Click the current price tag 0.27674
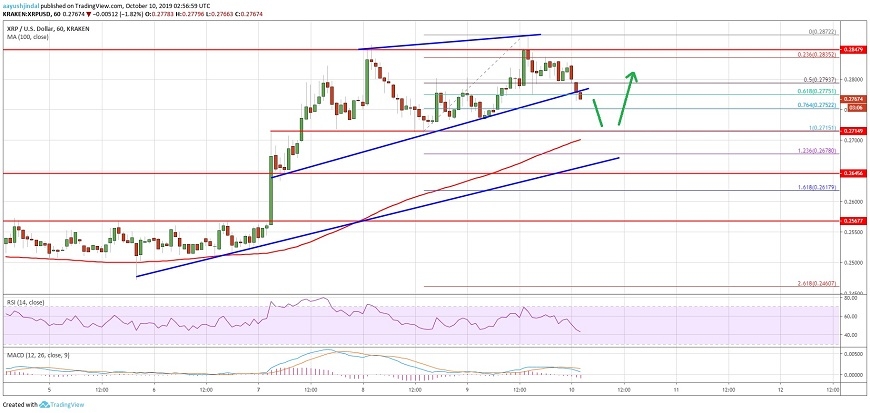Screen dimensions: 870x413 853,98
